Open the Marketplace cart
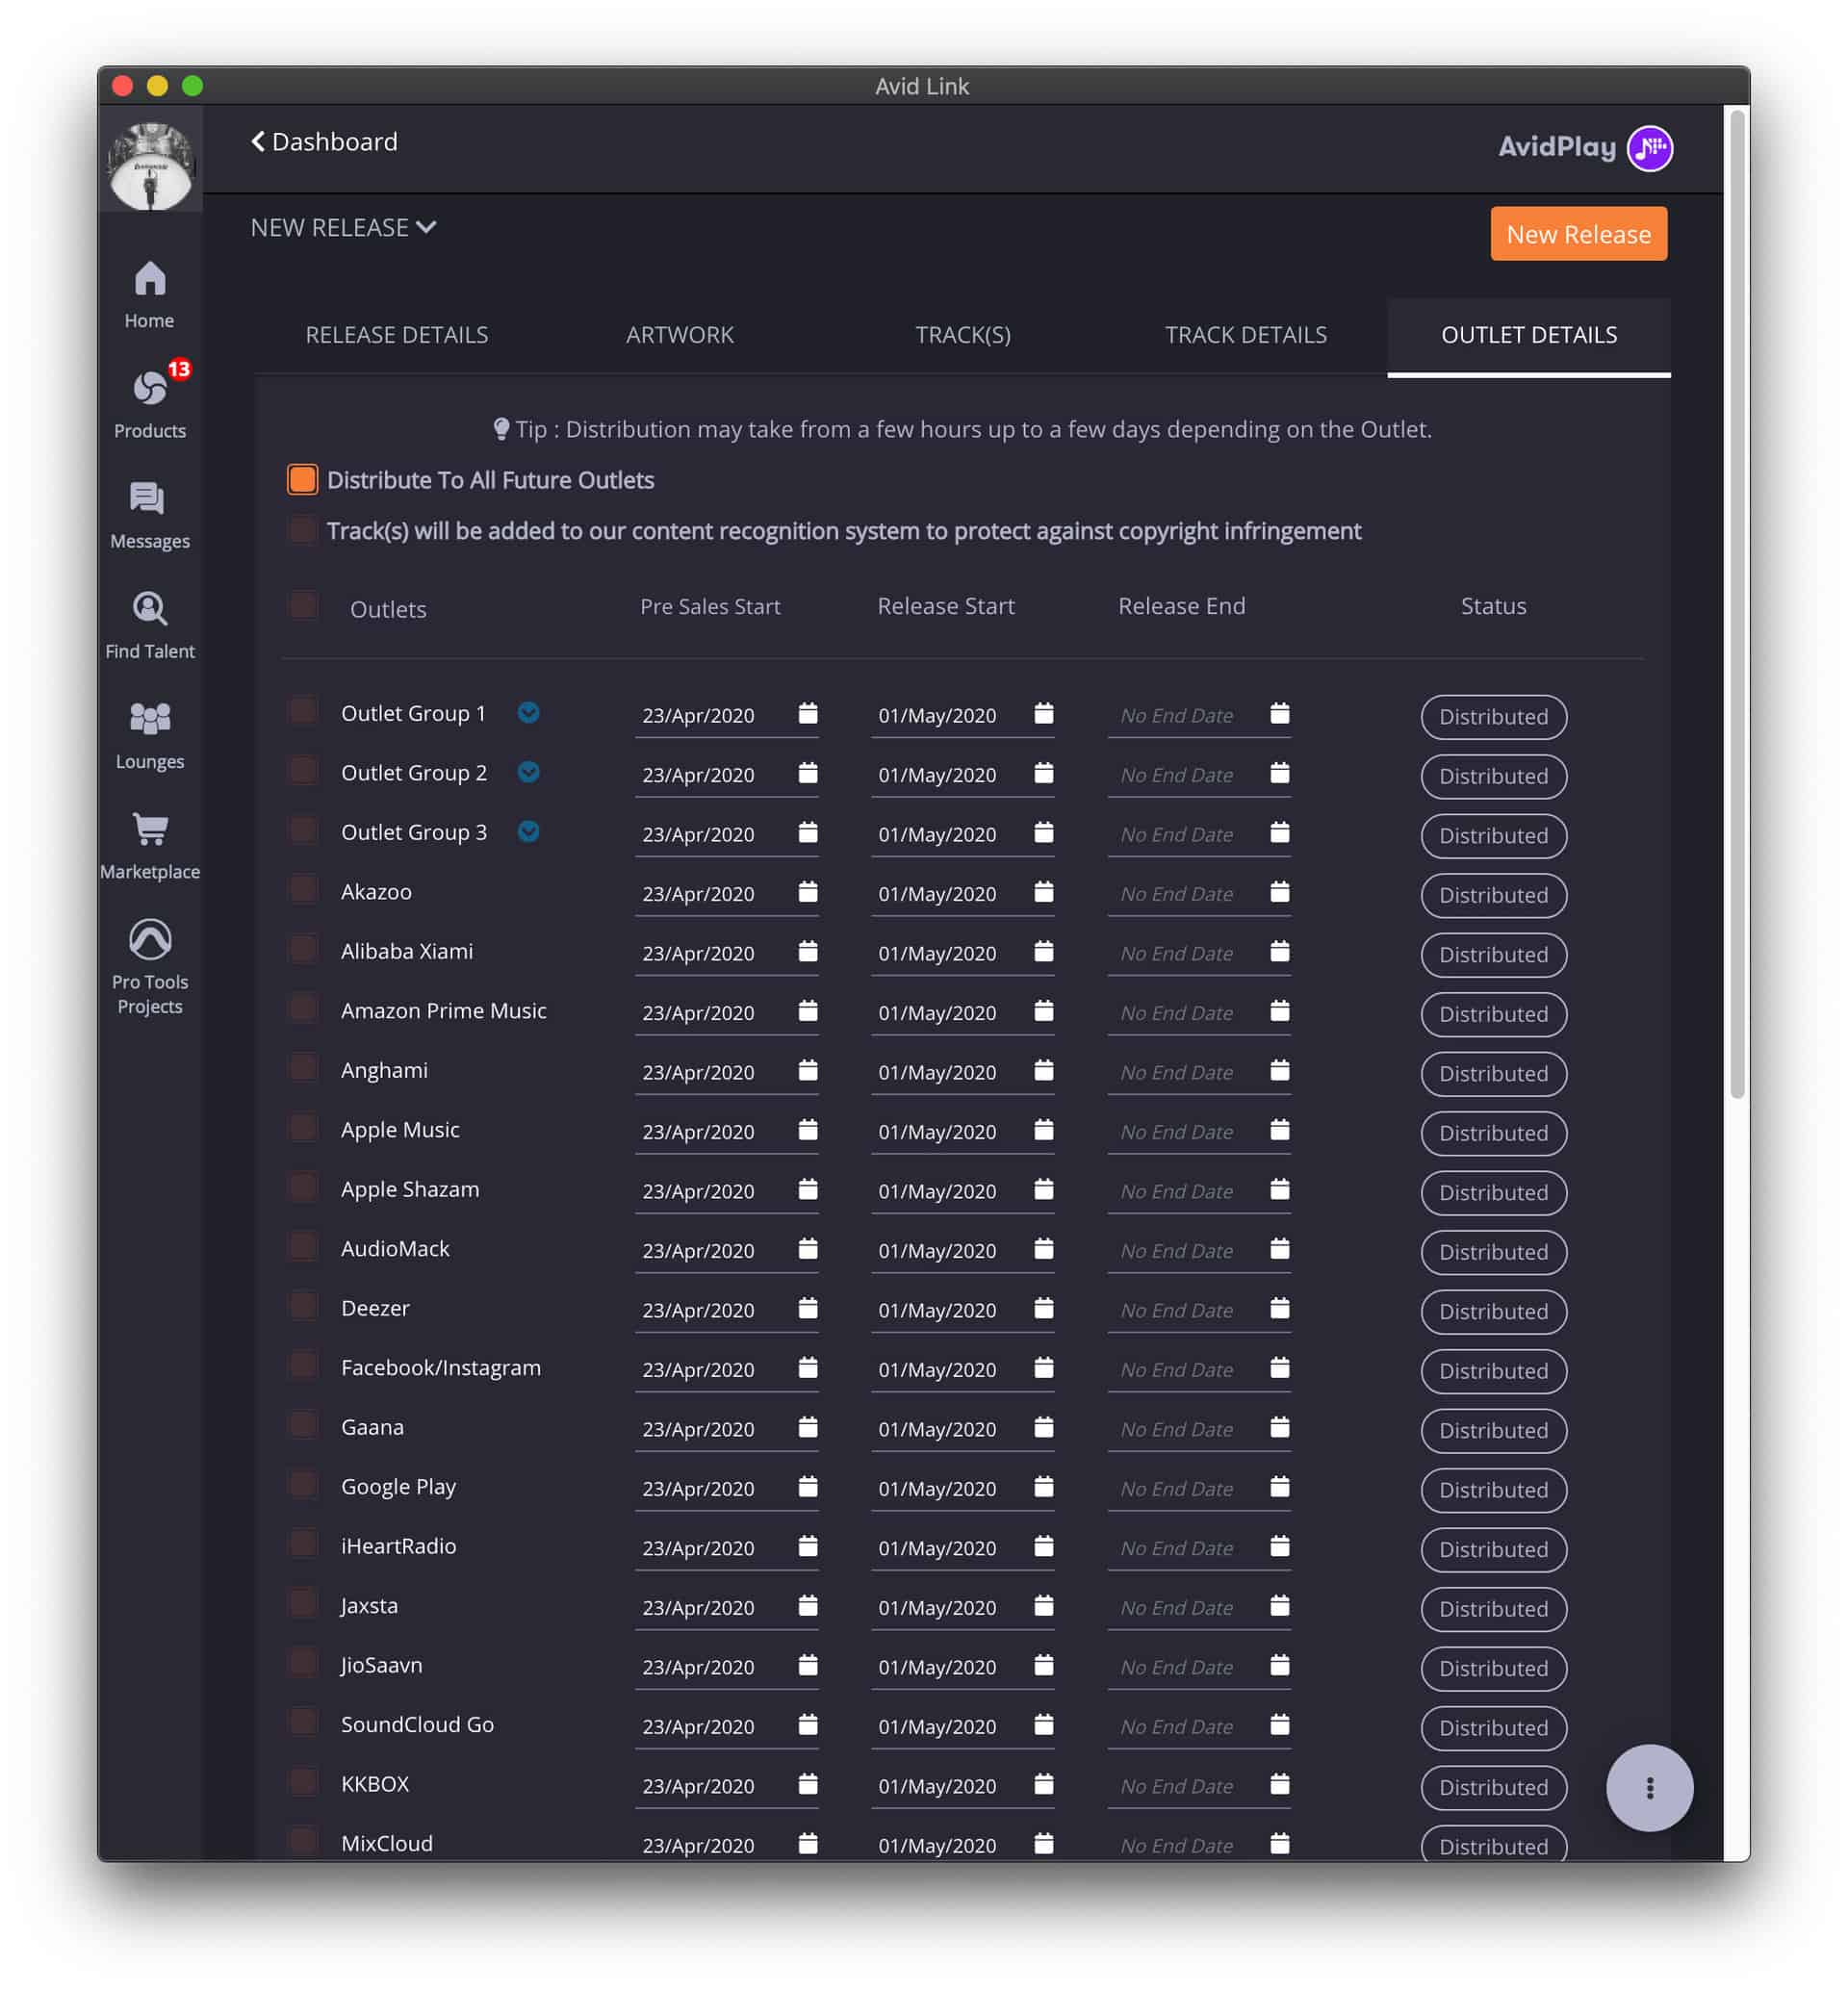 pos(150,845)
